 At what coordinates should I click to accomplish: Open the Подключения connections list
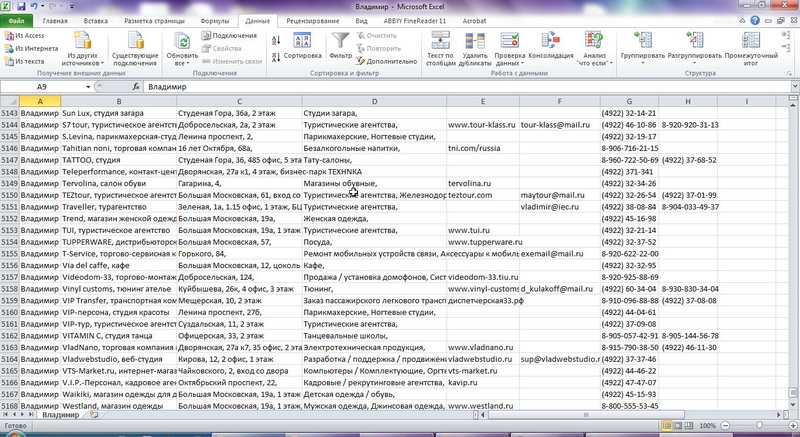(229, 36)
